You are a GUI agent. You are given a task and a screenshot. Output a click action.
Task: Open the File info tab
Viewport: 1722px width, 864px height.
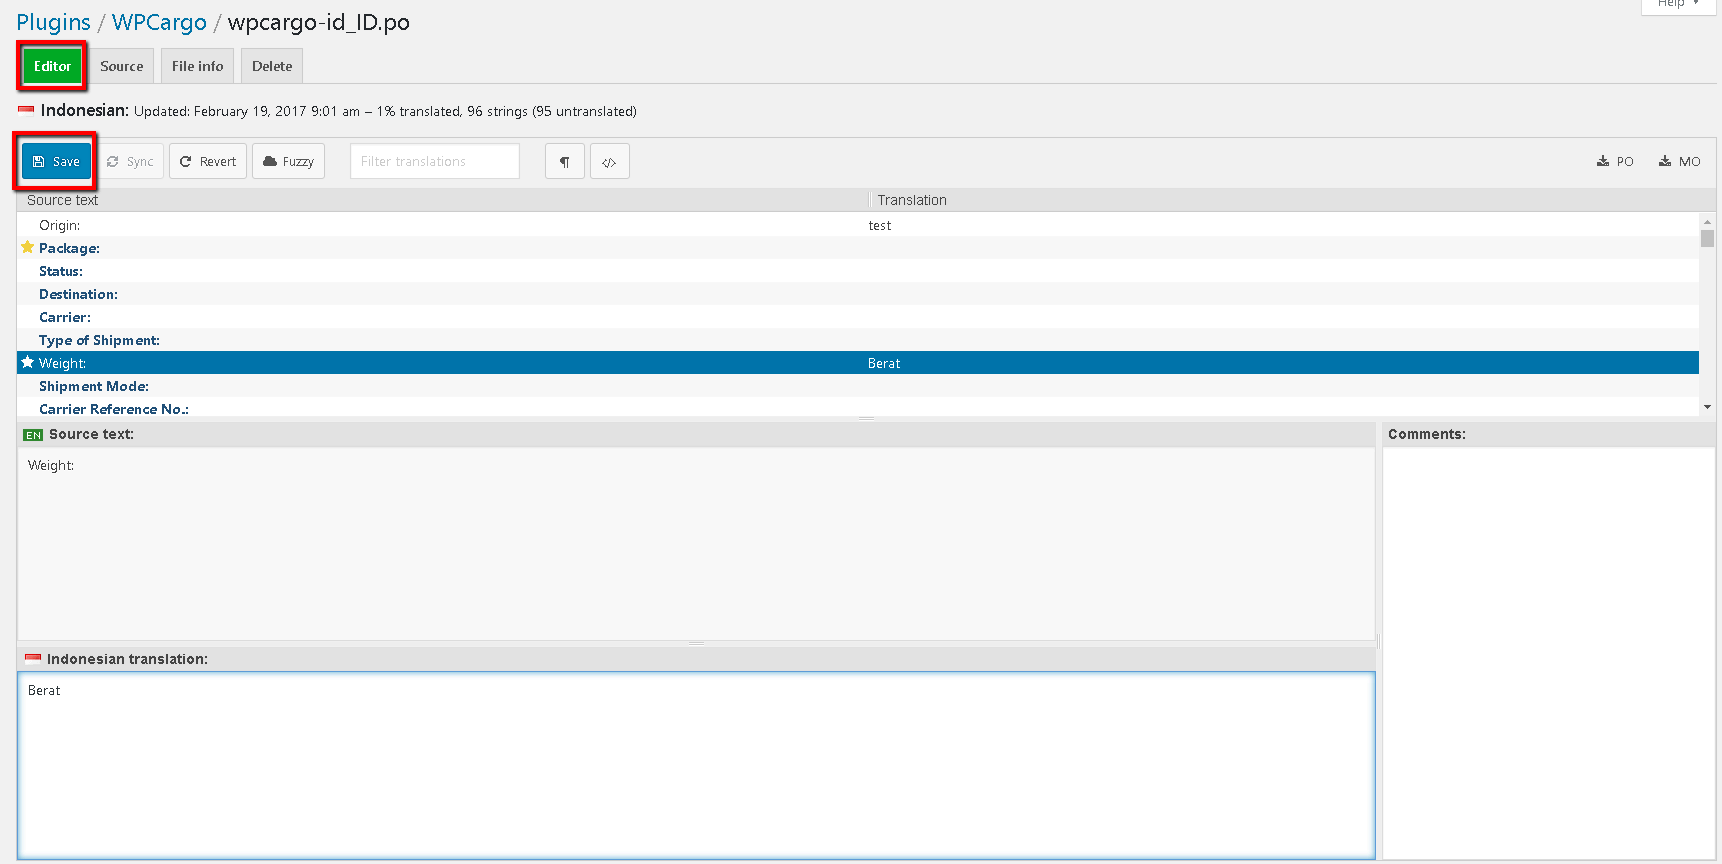pos(197,66)
